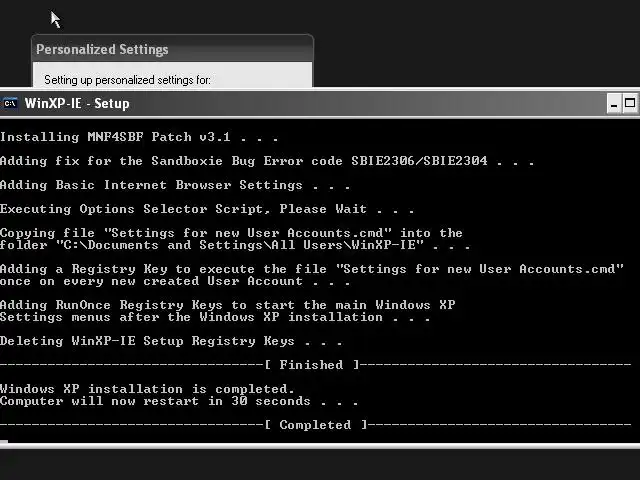Click the 'Installing MNF4SBF Patch v3.1' line
Screen dimensions: 640x480
click(x=139, y=137)
